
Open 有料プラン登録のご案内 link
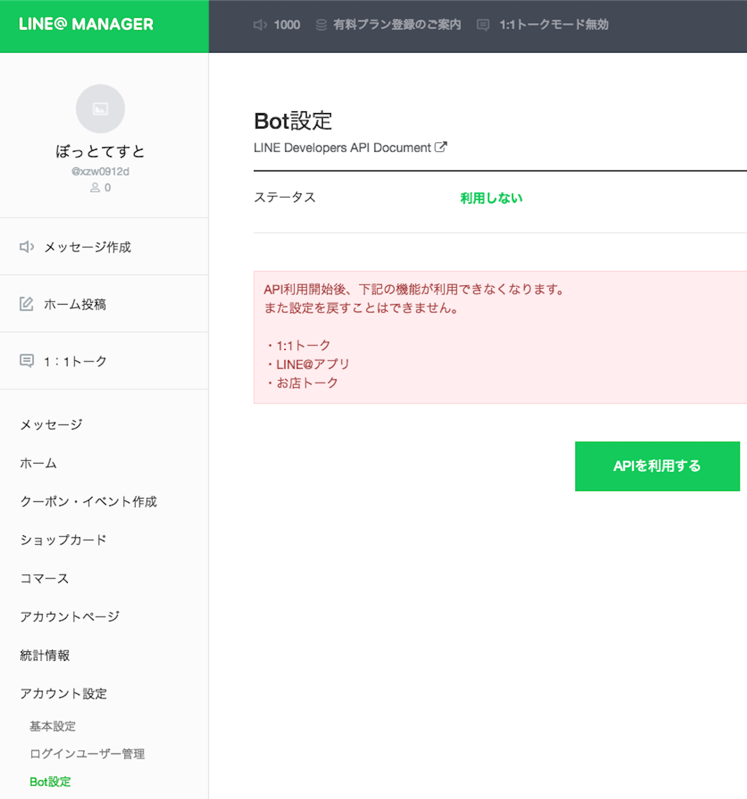[397, 24]
